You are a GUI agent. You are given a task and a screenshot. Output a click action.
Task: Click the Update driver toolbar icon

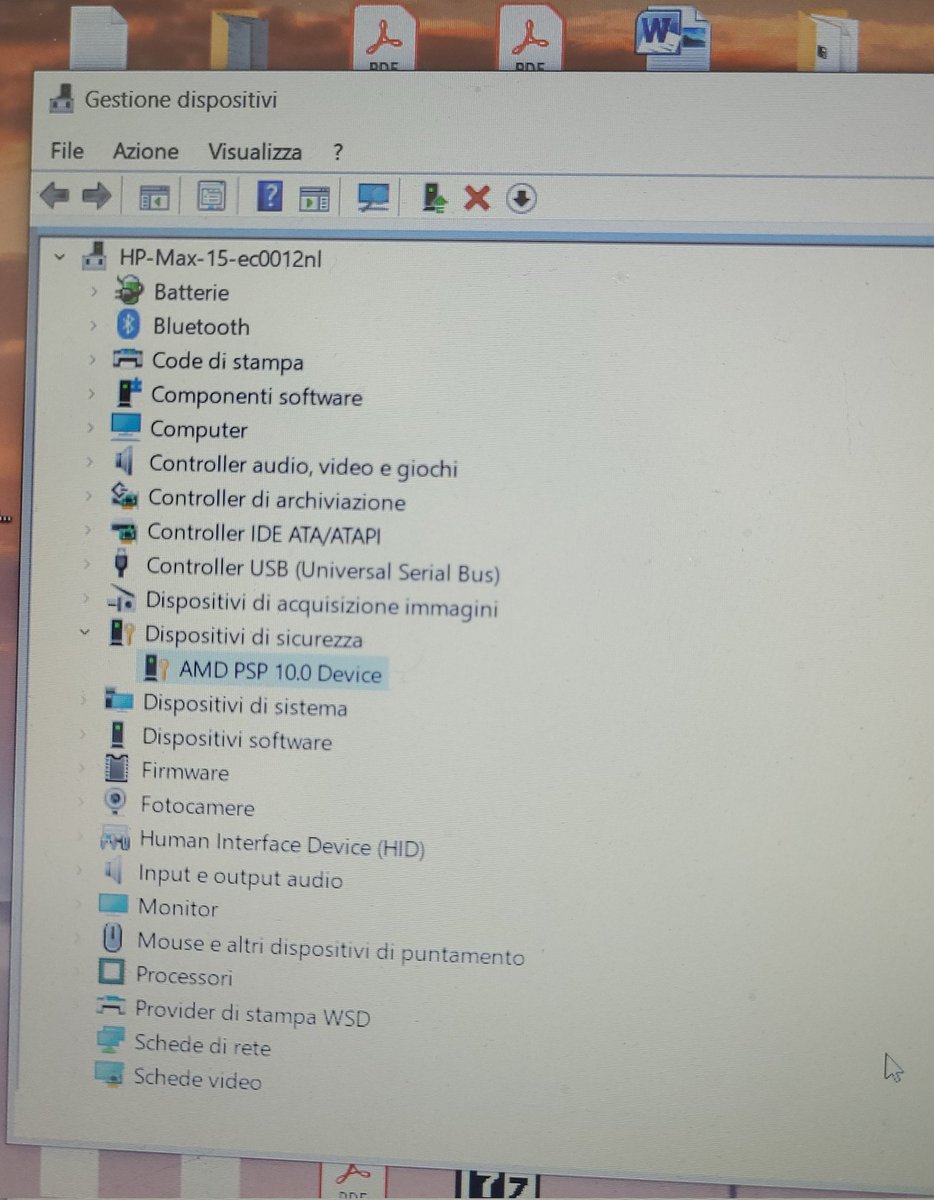pos(434,198)
